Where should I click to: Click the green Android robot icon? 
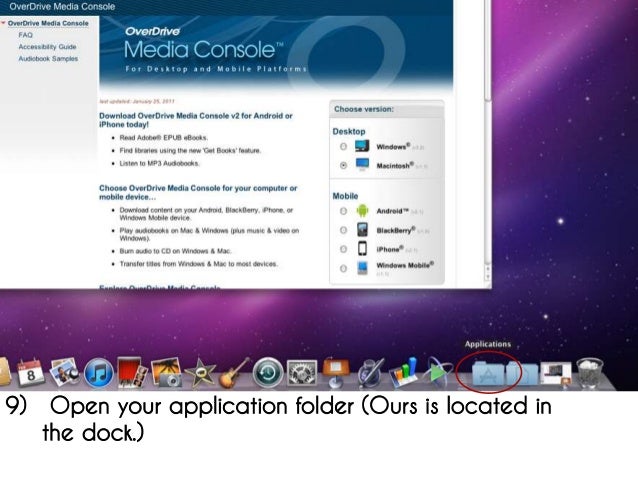[362, 210]
